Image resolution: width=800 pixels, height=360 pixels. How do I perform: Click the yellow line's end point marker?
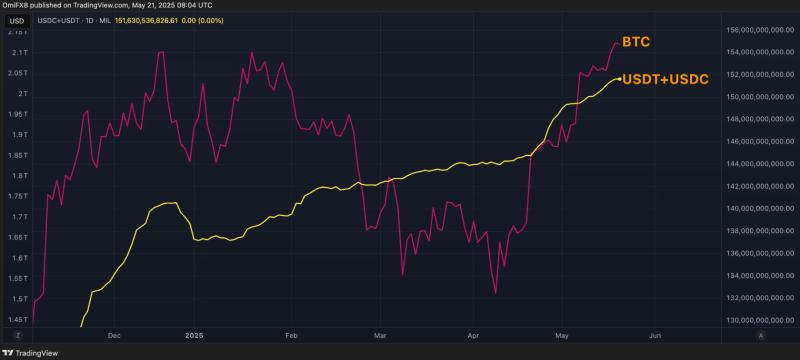(x=619, y=79)
